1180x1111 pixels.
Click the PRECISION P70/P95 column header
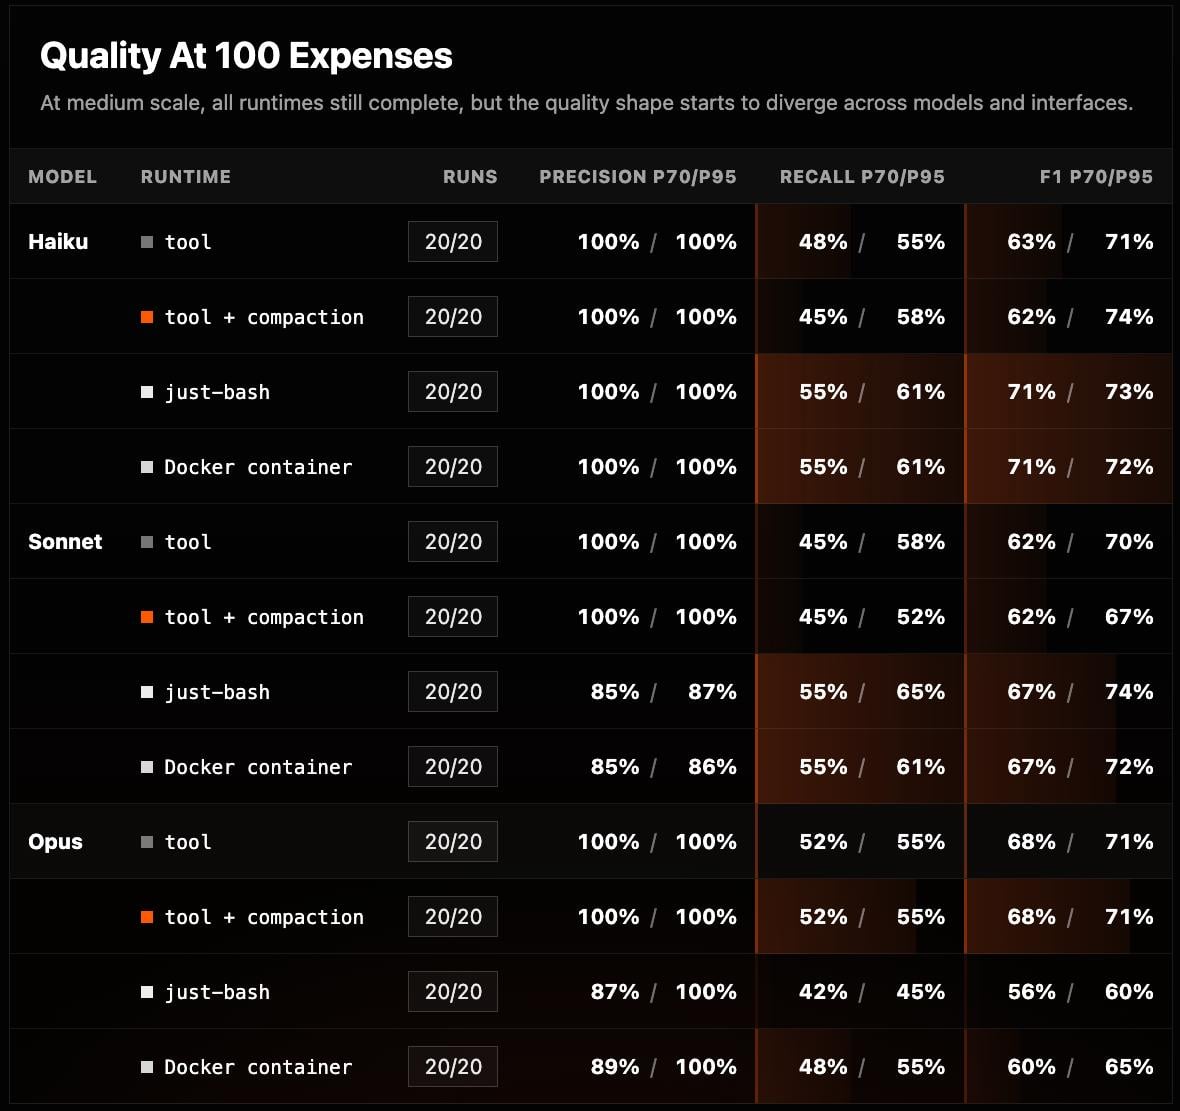[637, 176]
